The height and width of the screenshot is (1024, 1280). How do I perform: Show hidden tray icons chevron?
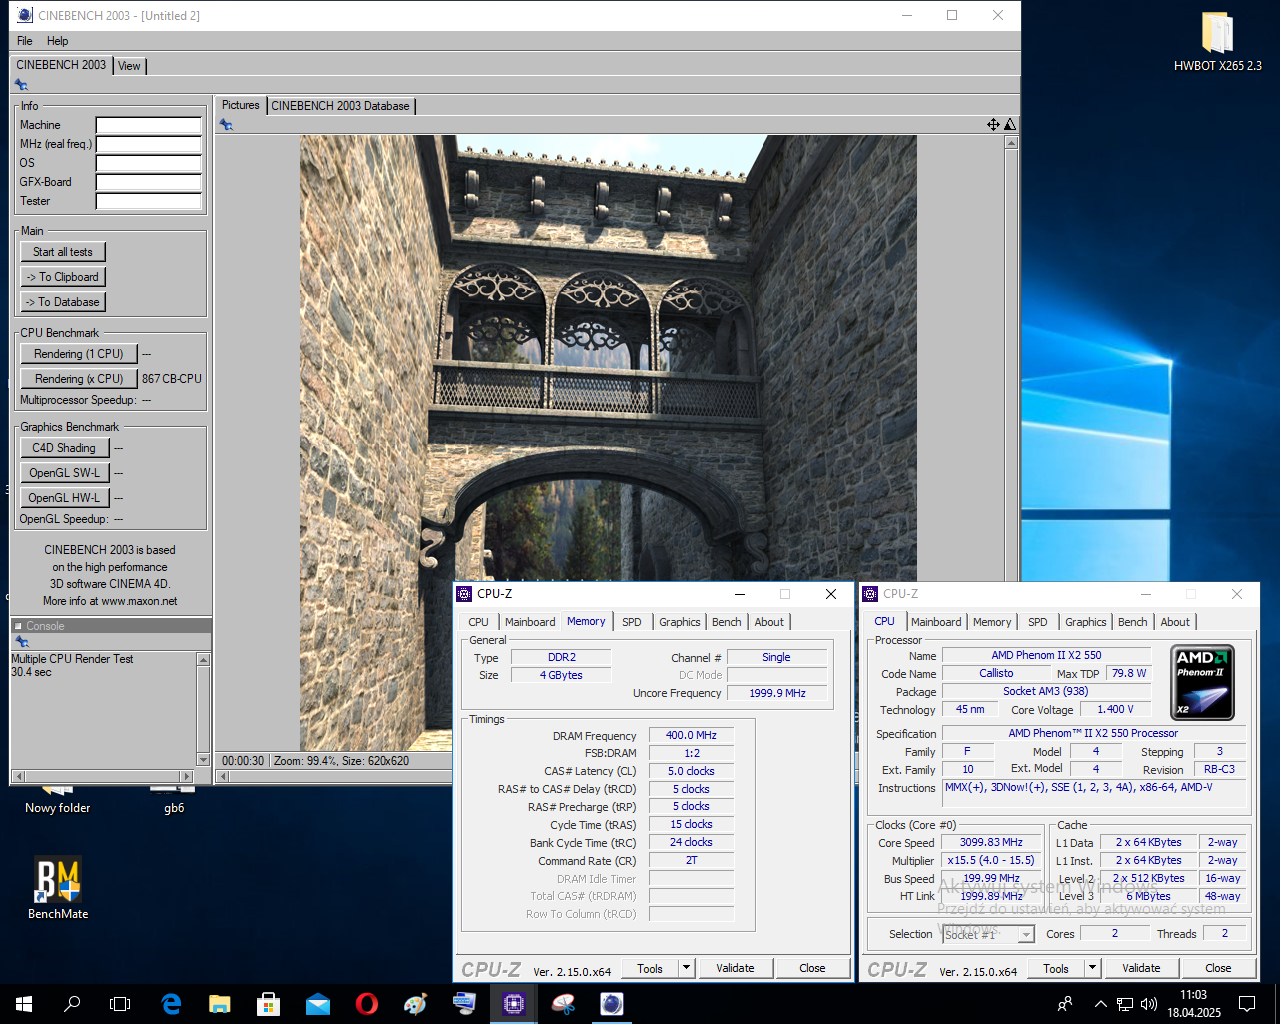(1100, 1003)
